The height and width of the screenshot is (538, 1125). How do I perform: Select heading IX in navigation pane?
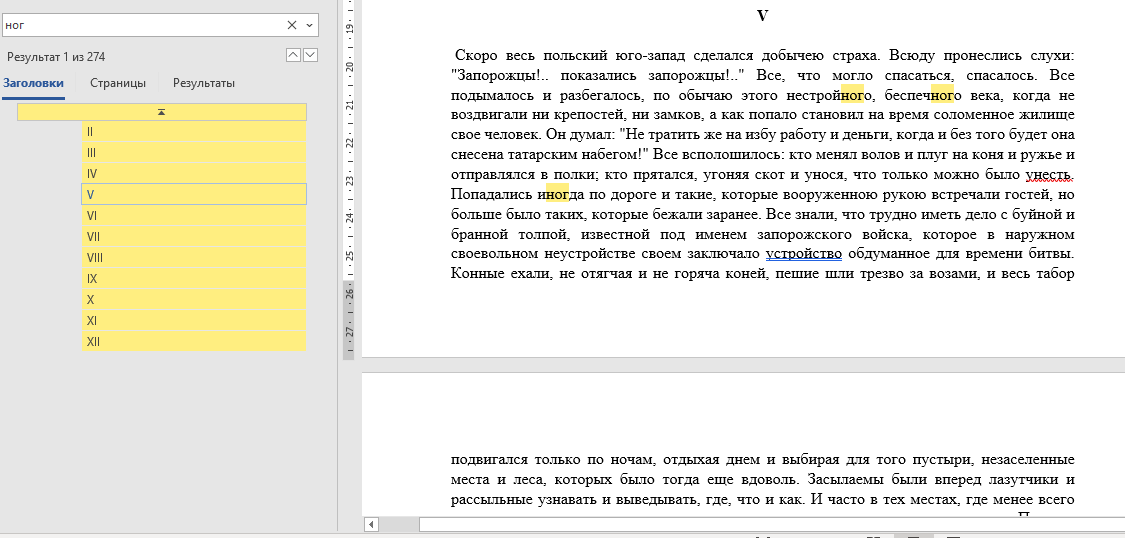pyautogui.click(x=194, y=279)
